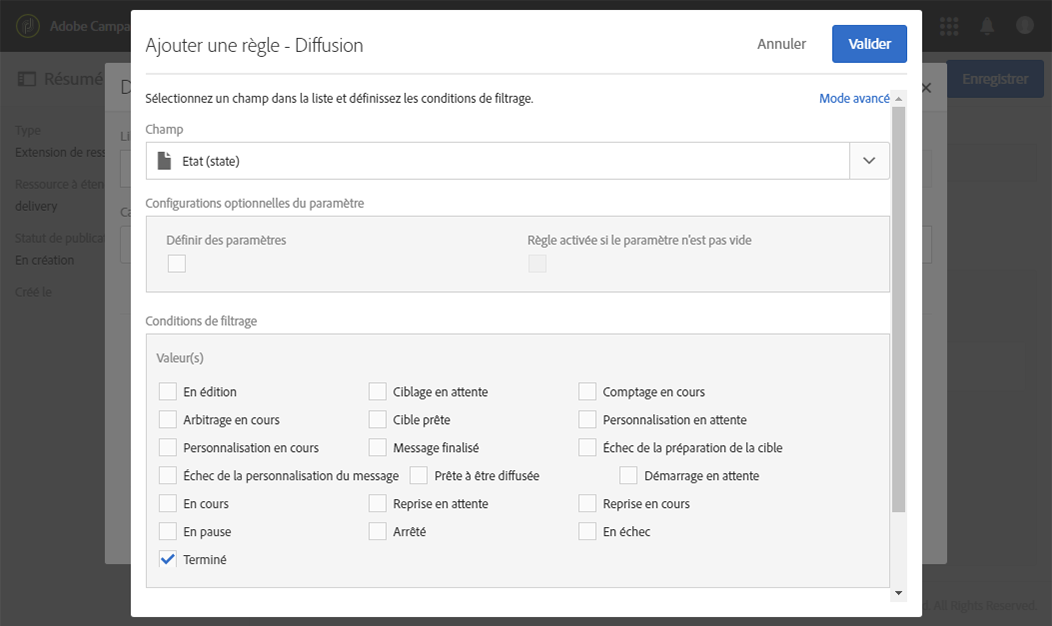Click the Adobe Campaign logo icon
The image size is (1052, 626).
tap(30, 25)
